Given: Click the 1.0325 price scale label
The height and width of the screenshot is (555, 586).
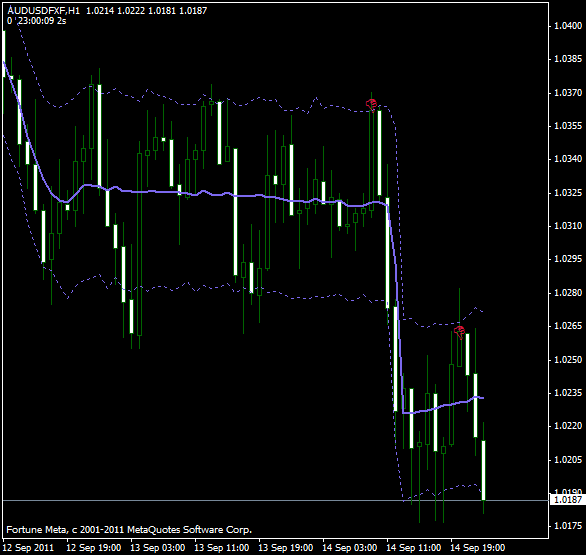Looking at the screenshot, I should [568, 192].
